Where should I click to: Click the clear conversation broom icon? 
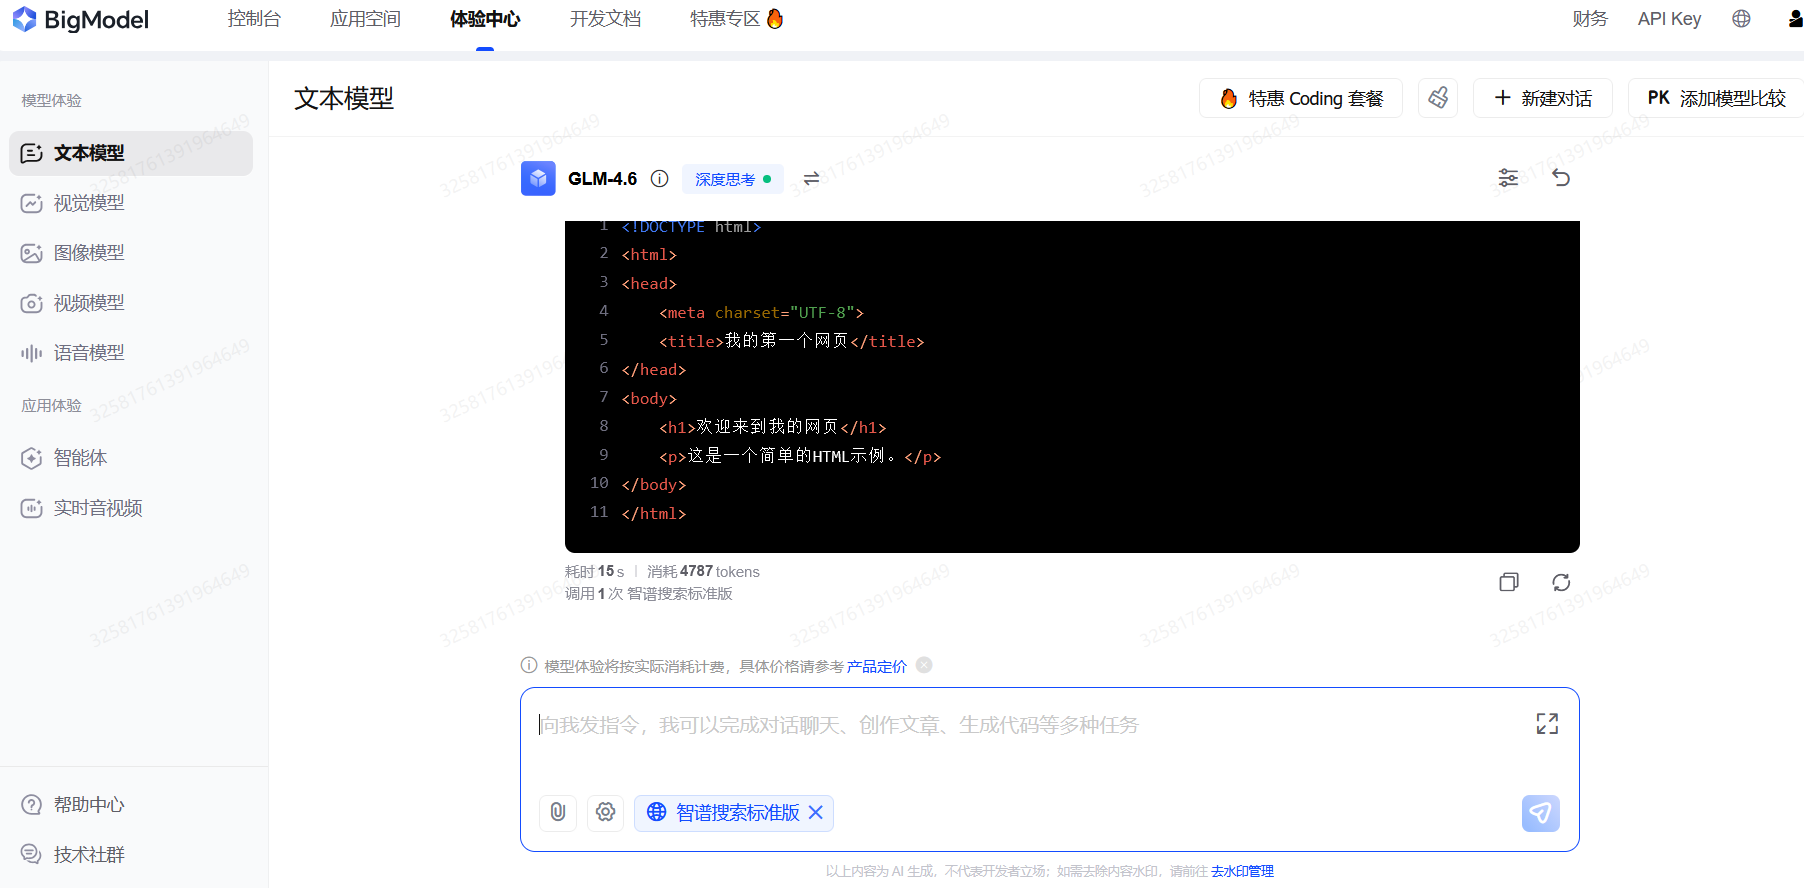tap(1438, 98)
